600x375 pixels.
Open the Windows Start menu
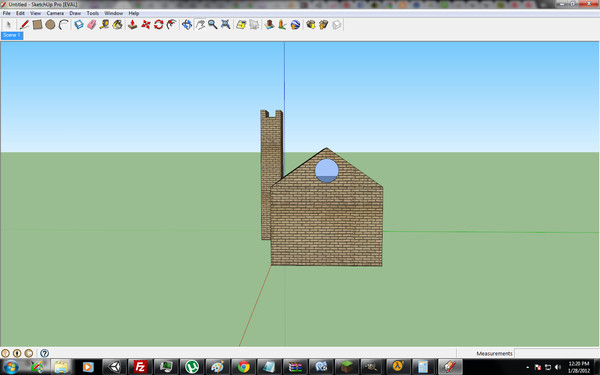(x=11, y=367)
